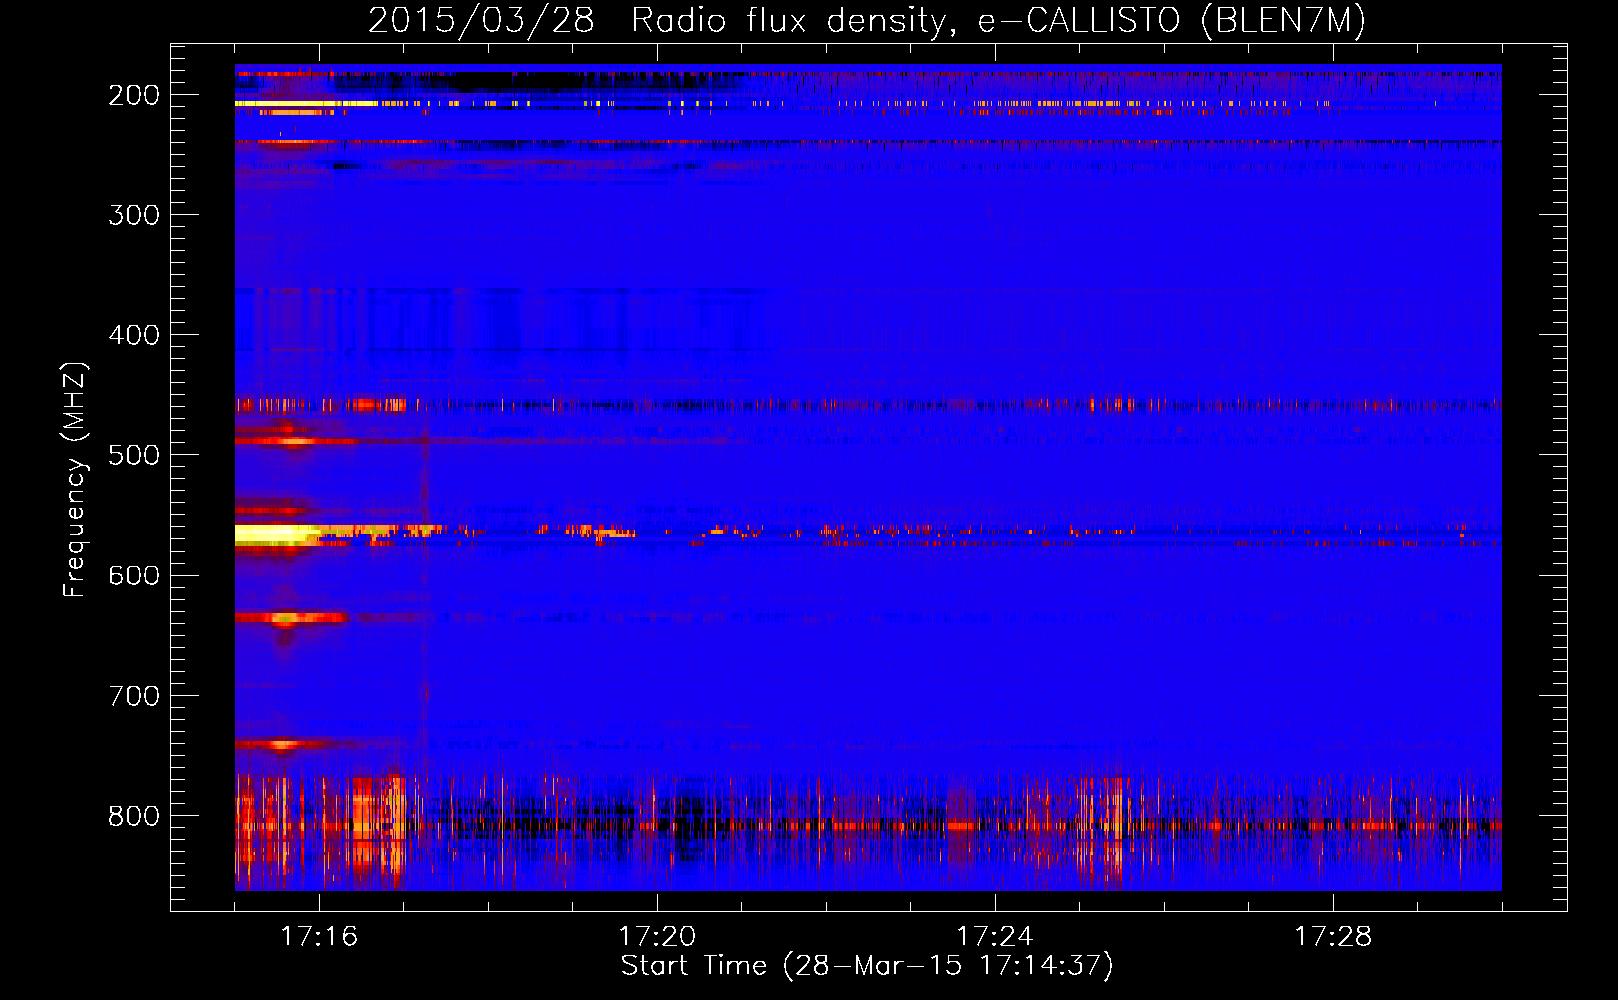The height and width of the screenshot is (1000, 1618).
Task: Select the 800 frequency tick label
Action: click(x=134, y=816)
